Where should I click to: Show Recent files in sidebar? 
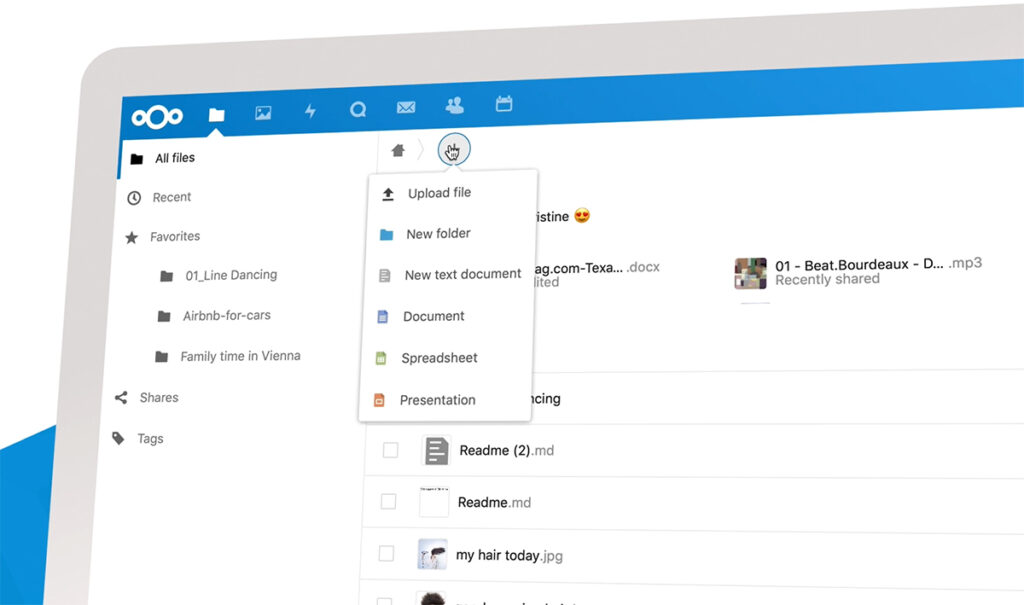point(171,198)
